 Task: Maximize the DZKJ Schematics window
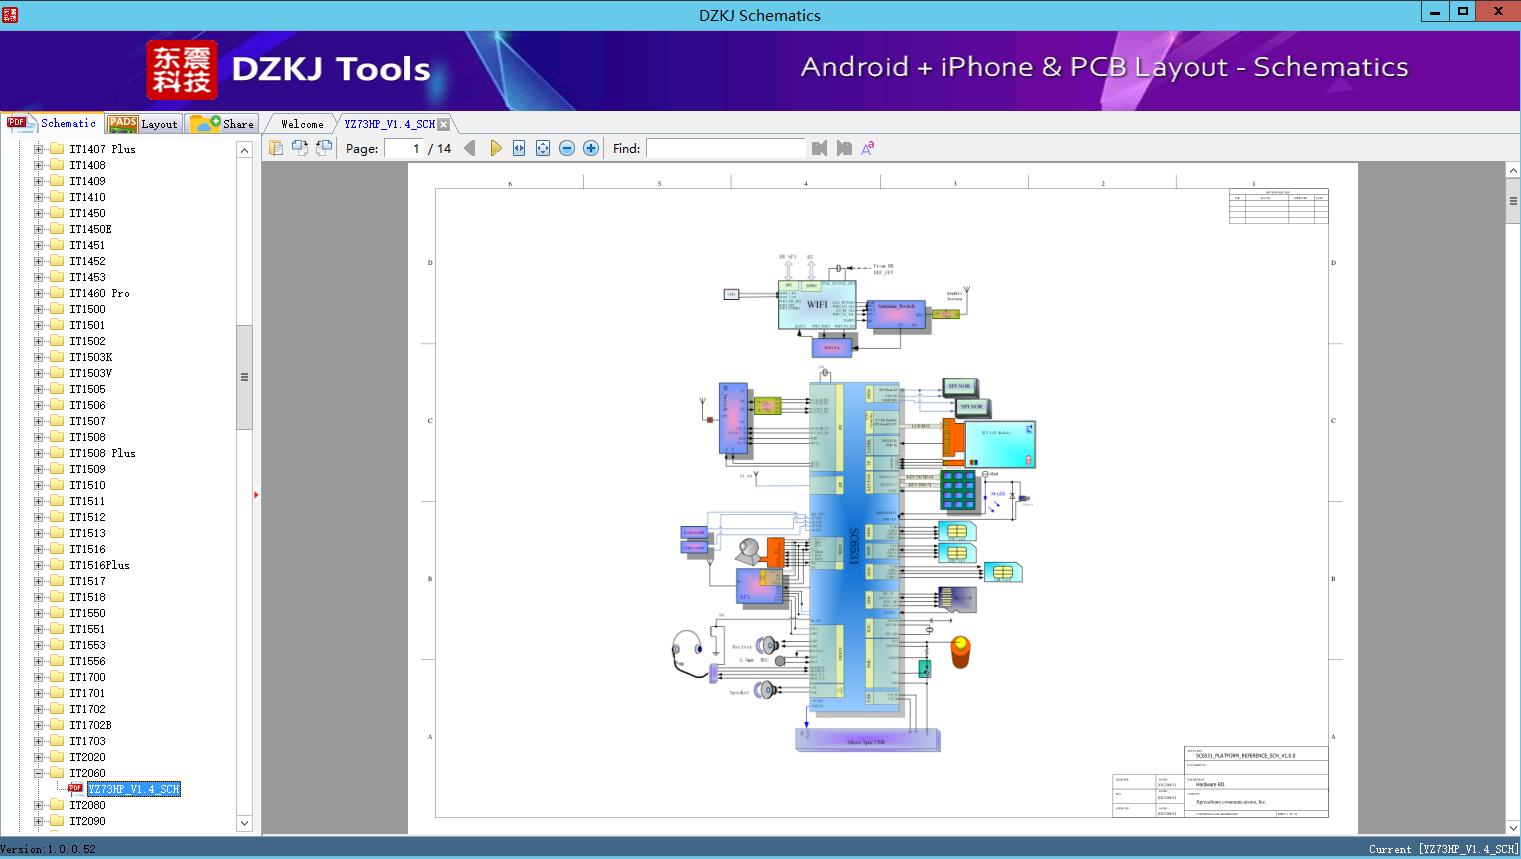(x=1463, y=12)
